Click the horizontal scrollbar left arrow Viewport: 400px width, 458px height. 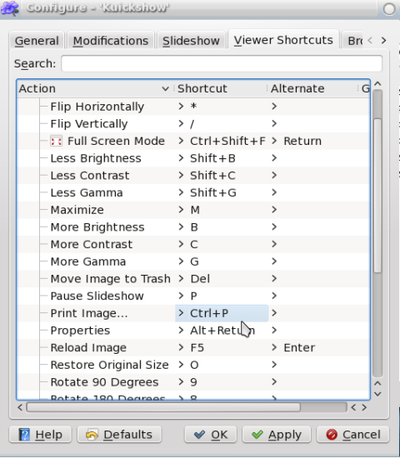coord(20,407)
